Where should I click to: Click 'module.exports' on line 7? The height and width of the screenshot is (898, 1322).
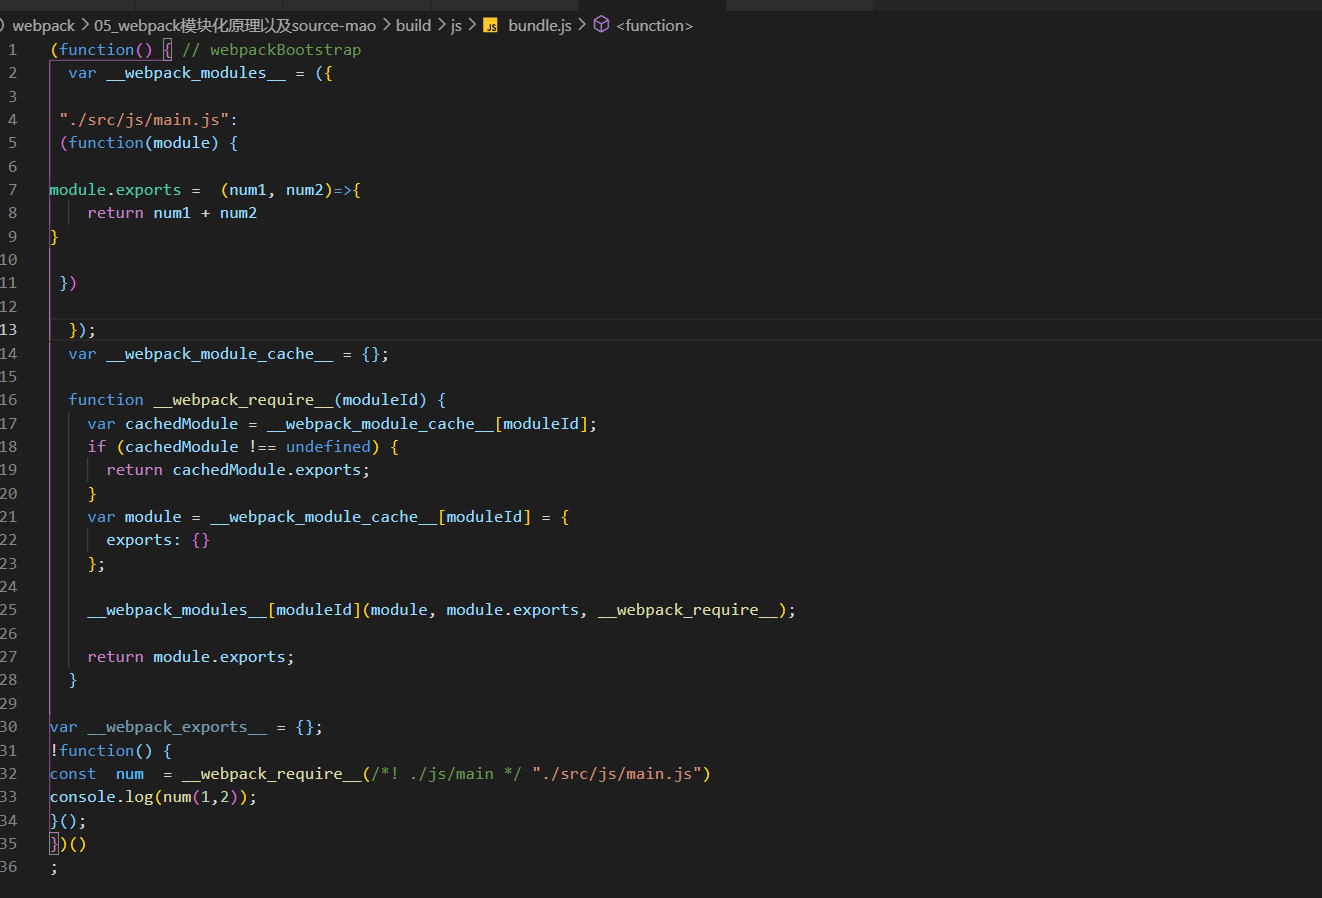point(115,190)
